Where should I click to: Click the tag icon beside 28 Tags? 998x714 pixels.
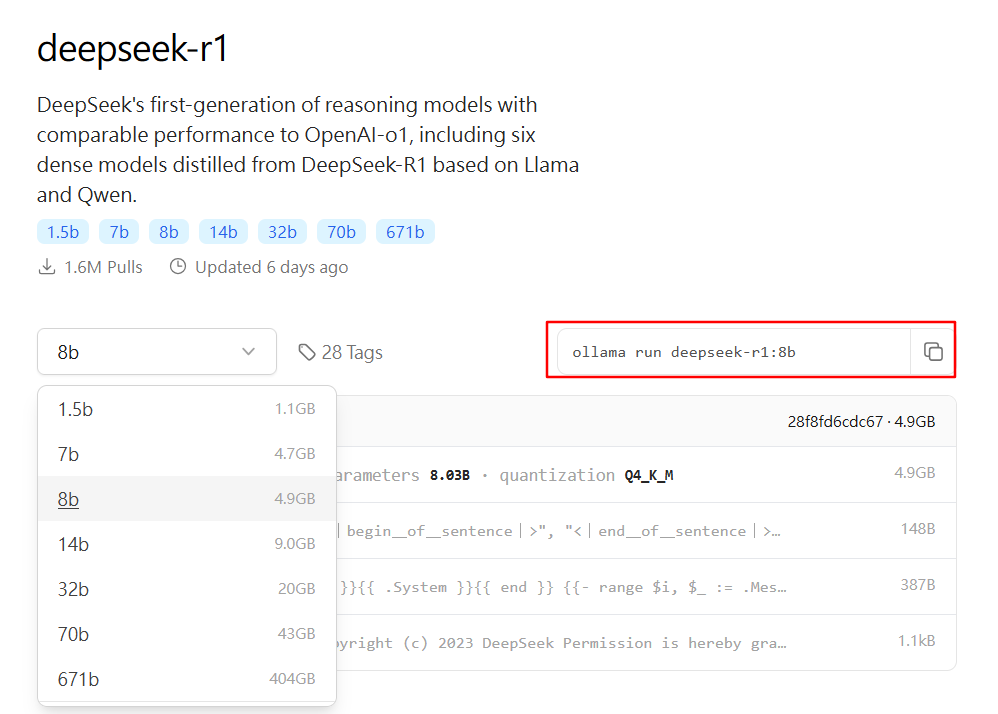[307, 352]
